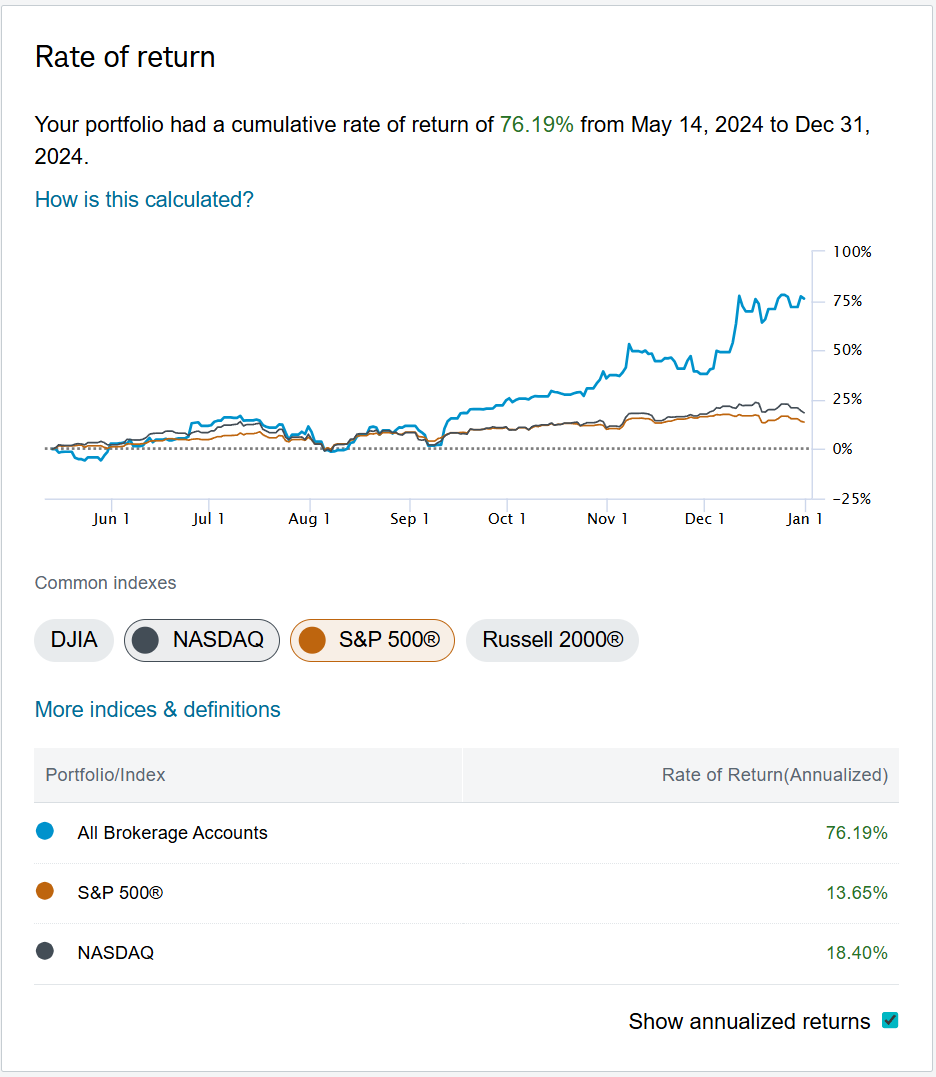This screenshot has width=936, height=1077.
Task: Click blue dot beside All Brokerage Accounts
Action: 44,831
